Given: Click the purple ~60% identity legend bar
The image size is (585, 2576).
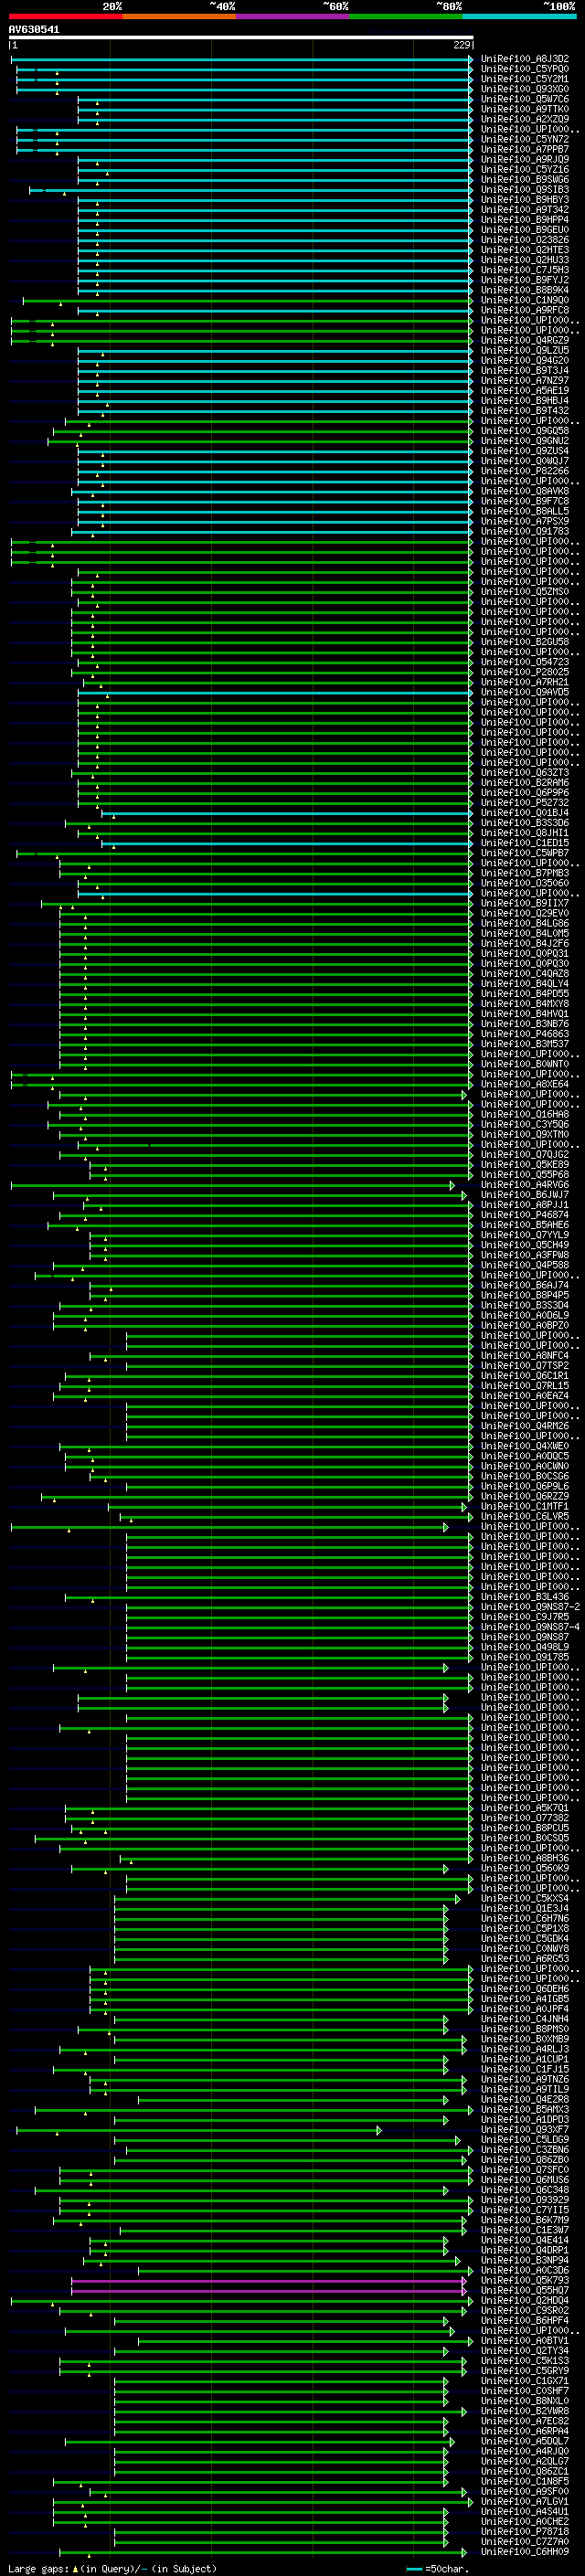Looking at the screenshot, I should (292, 16).
